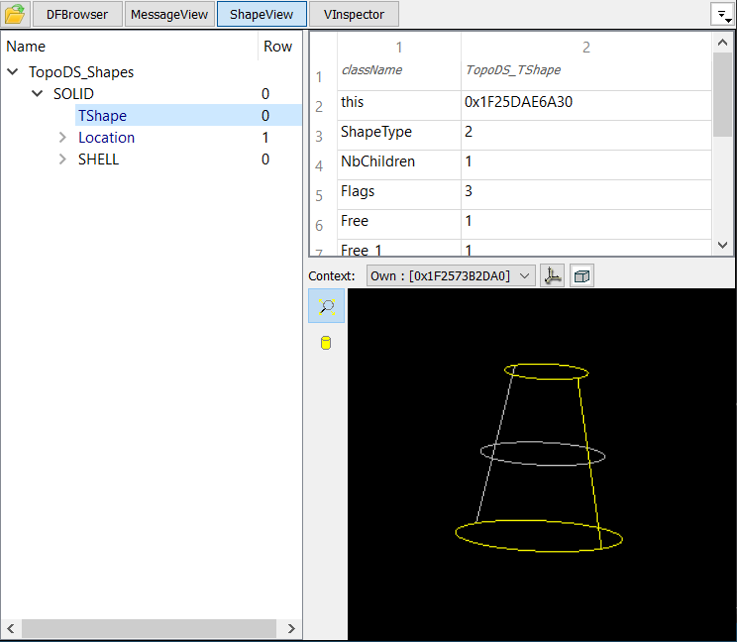Open the VInspector tab

[x=354, y=15]
